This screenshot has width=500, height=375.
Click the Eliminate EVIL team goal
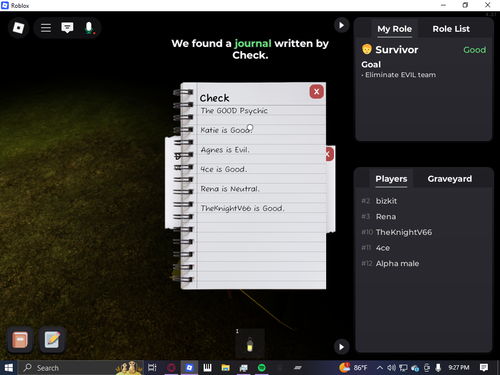[x=399, y=75]
